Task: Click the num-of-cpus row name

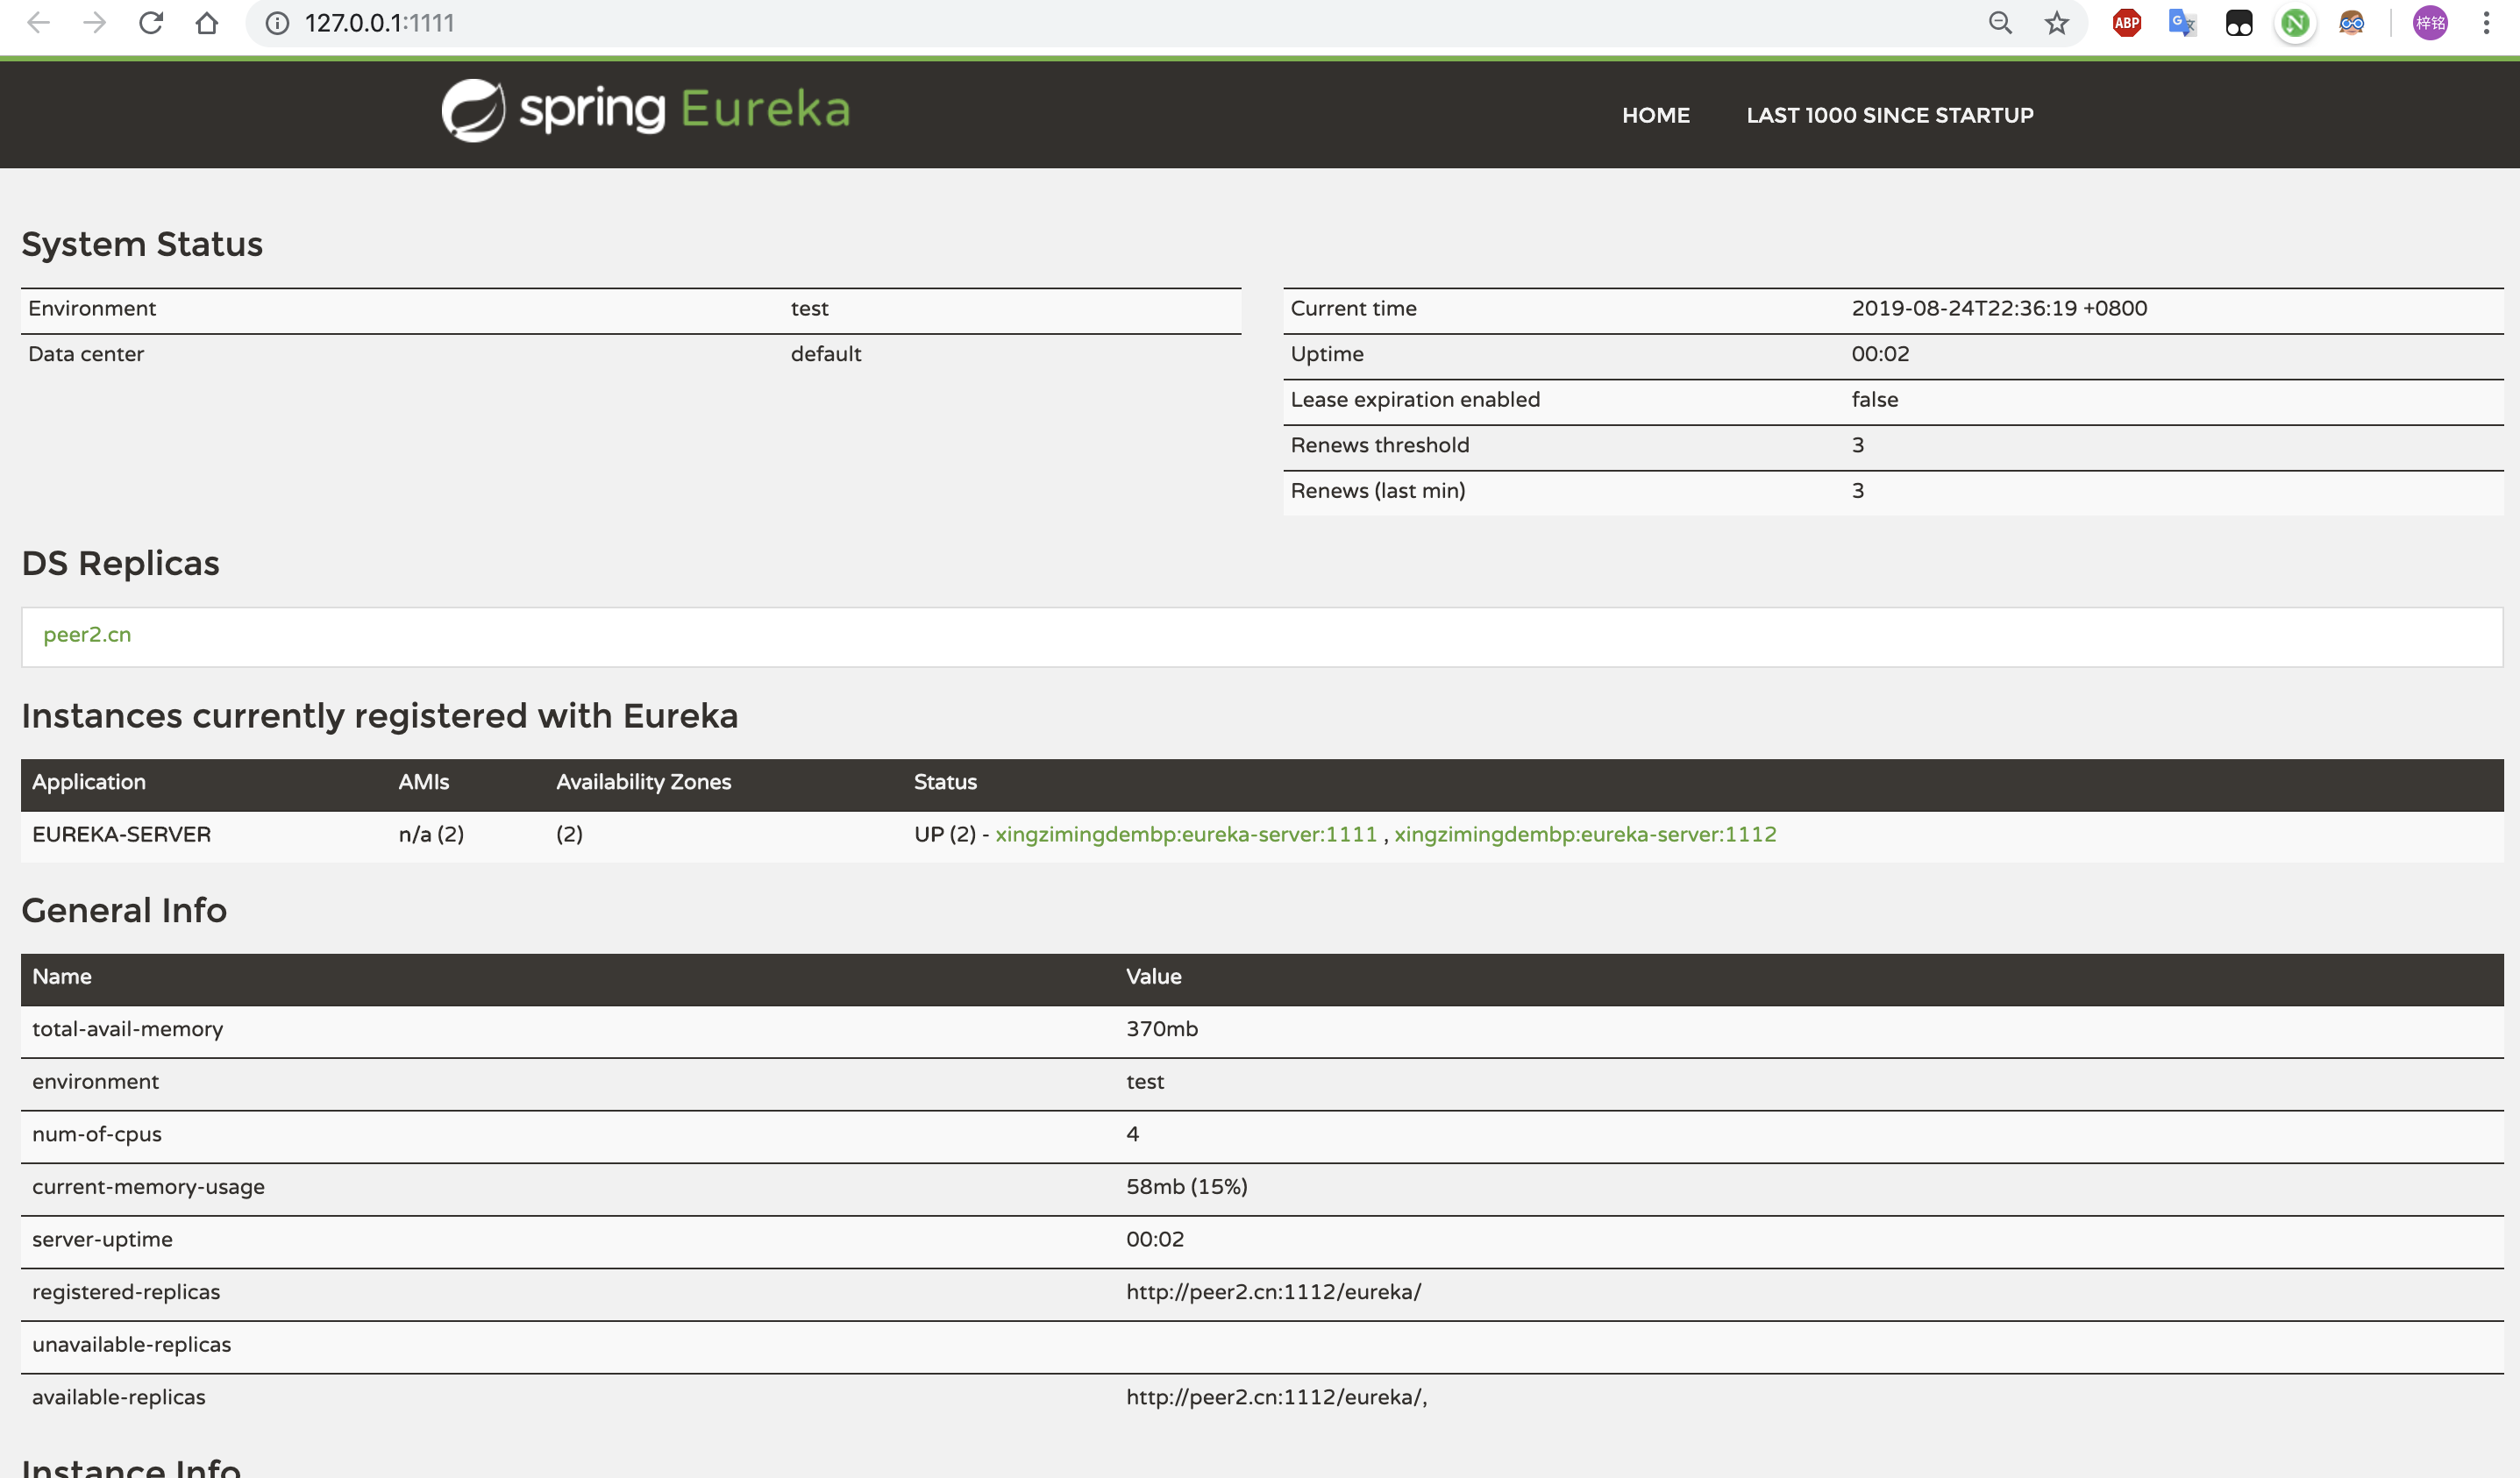Action: (x=96, y=1134)
